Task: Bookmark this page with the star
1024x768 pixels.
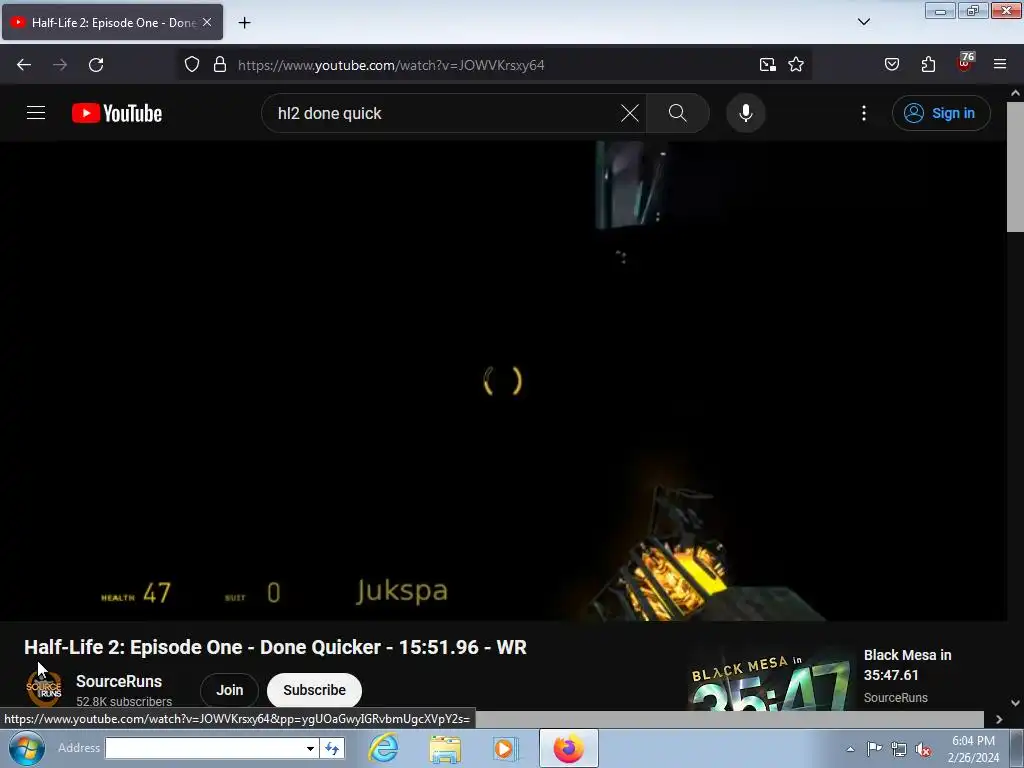Action: coord(795,65)
